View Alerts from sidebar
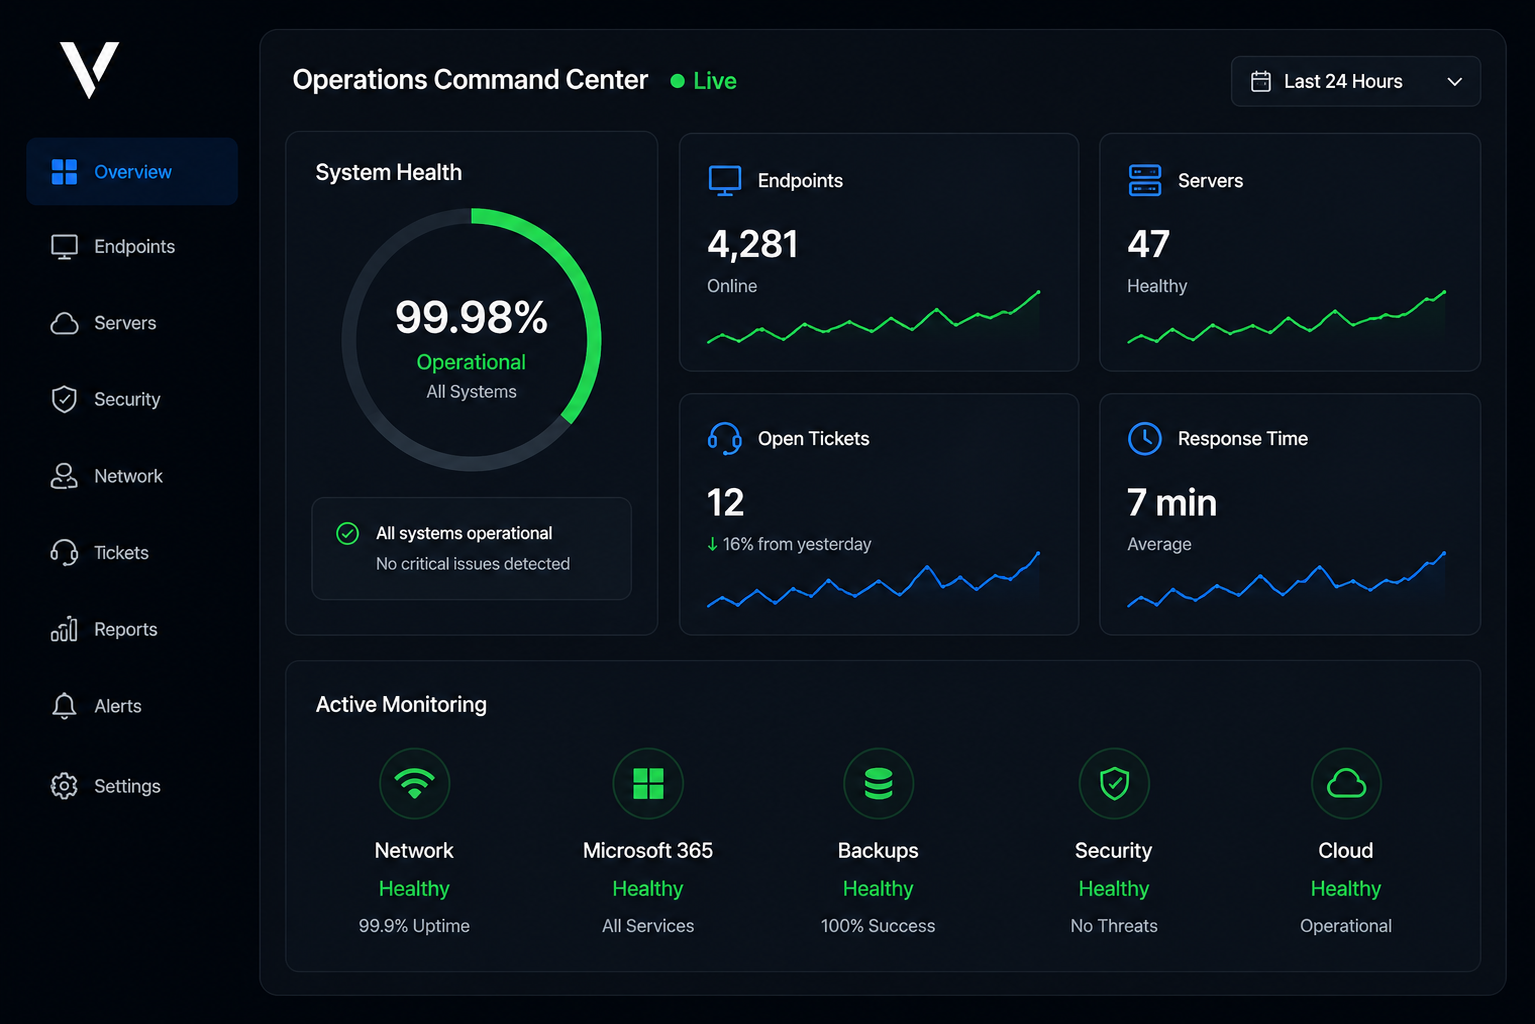Viewport: 1535px width, 1024px height. [x=132, y=706]
